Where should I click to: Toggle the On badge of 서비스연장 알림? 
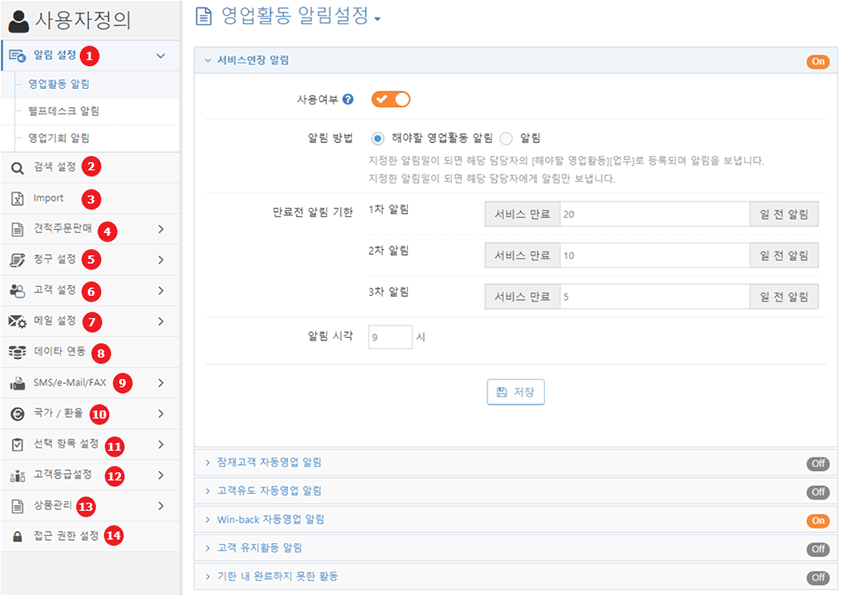(x=818, y=61)
